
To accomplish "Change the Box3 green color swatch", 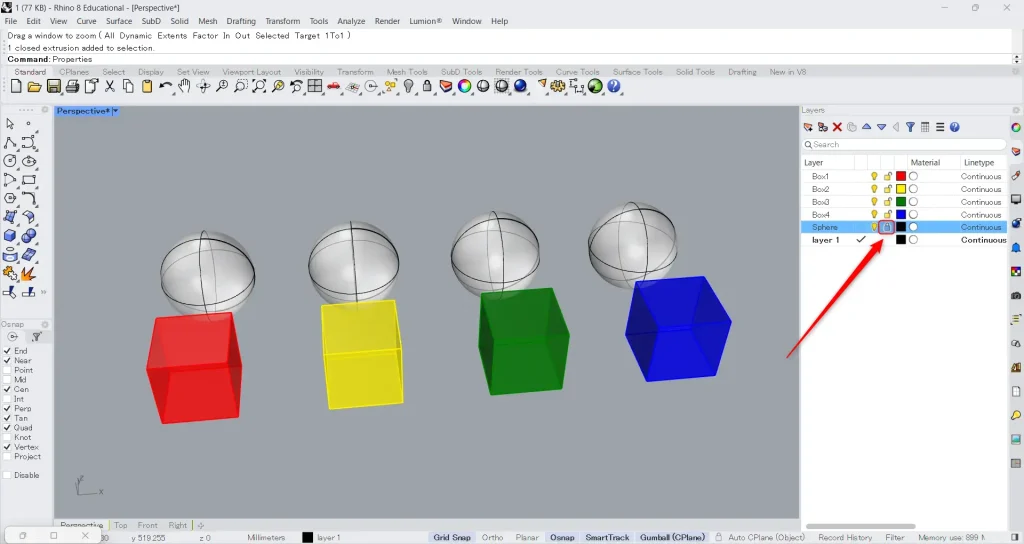I will pyautogui.click(x=900, y=202).
